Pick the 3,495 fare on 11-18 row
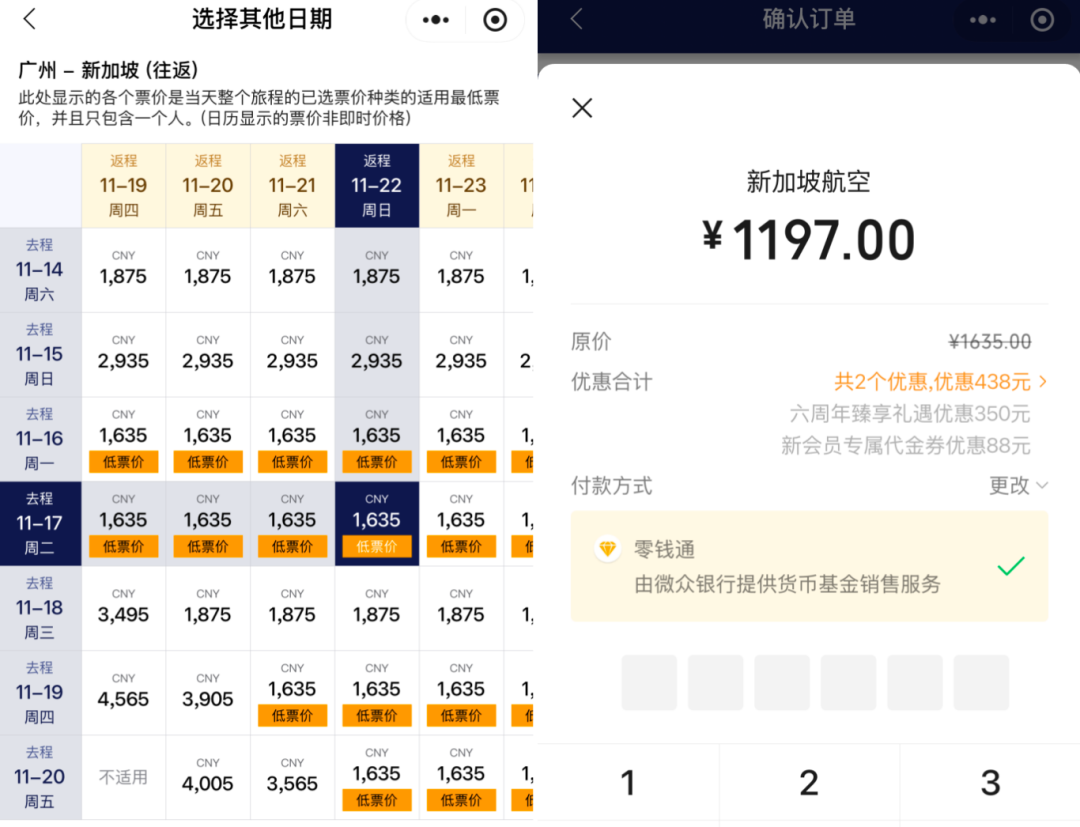The height and width of the screenshot is (827, 1080). 123,608
